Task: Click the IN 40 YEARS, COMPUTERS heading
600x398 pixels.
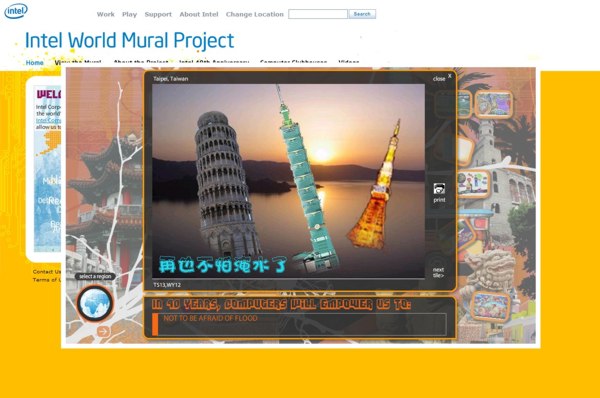Action: tap(281, 304)
